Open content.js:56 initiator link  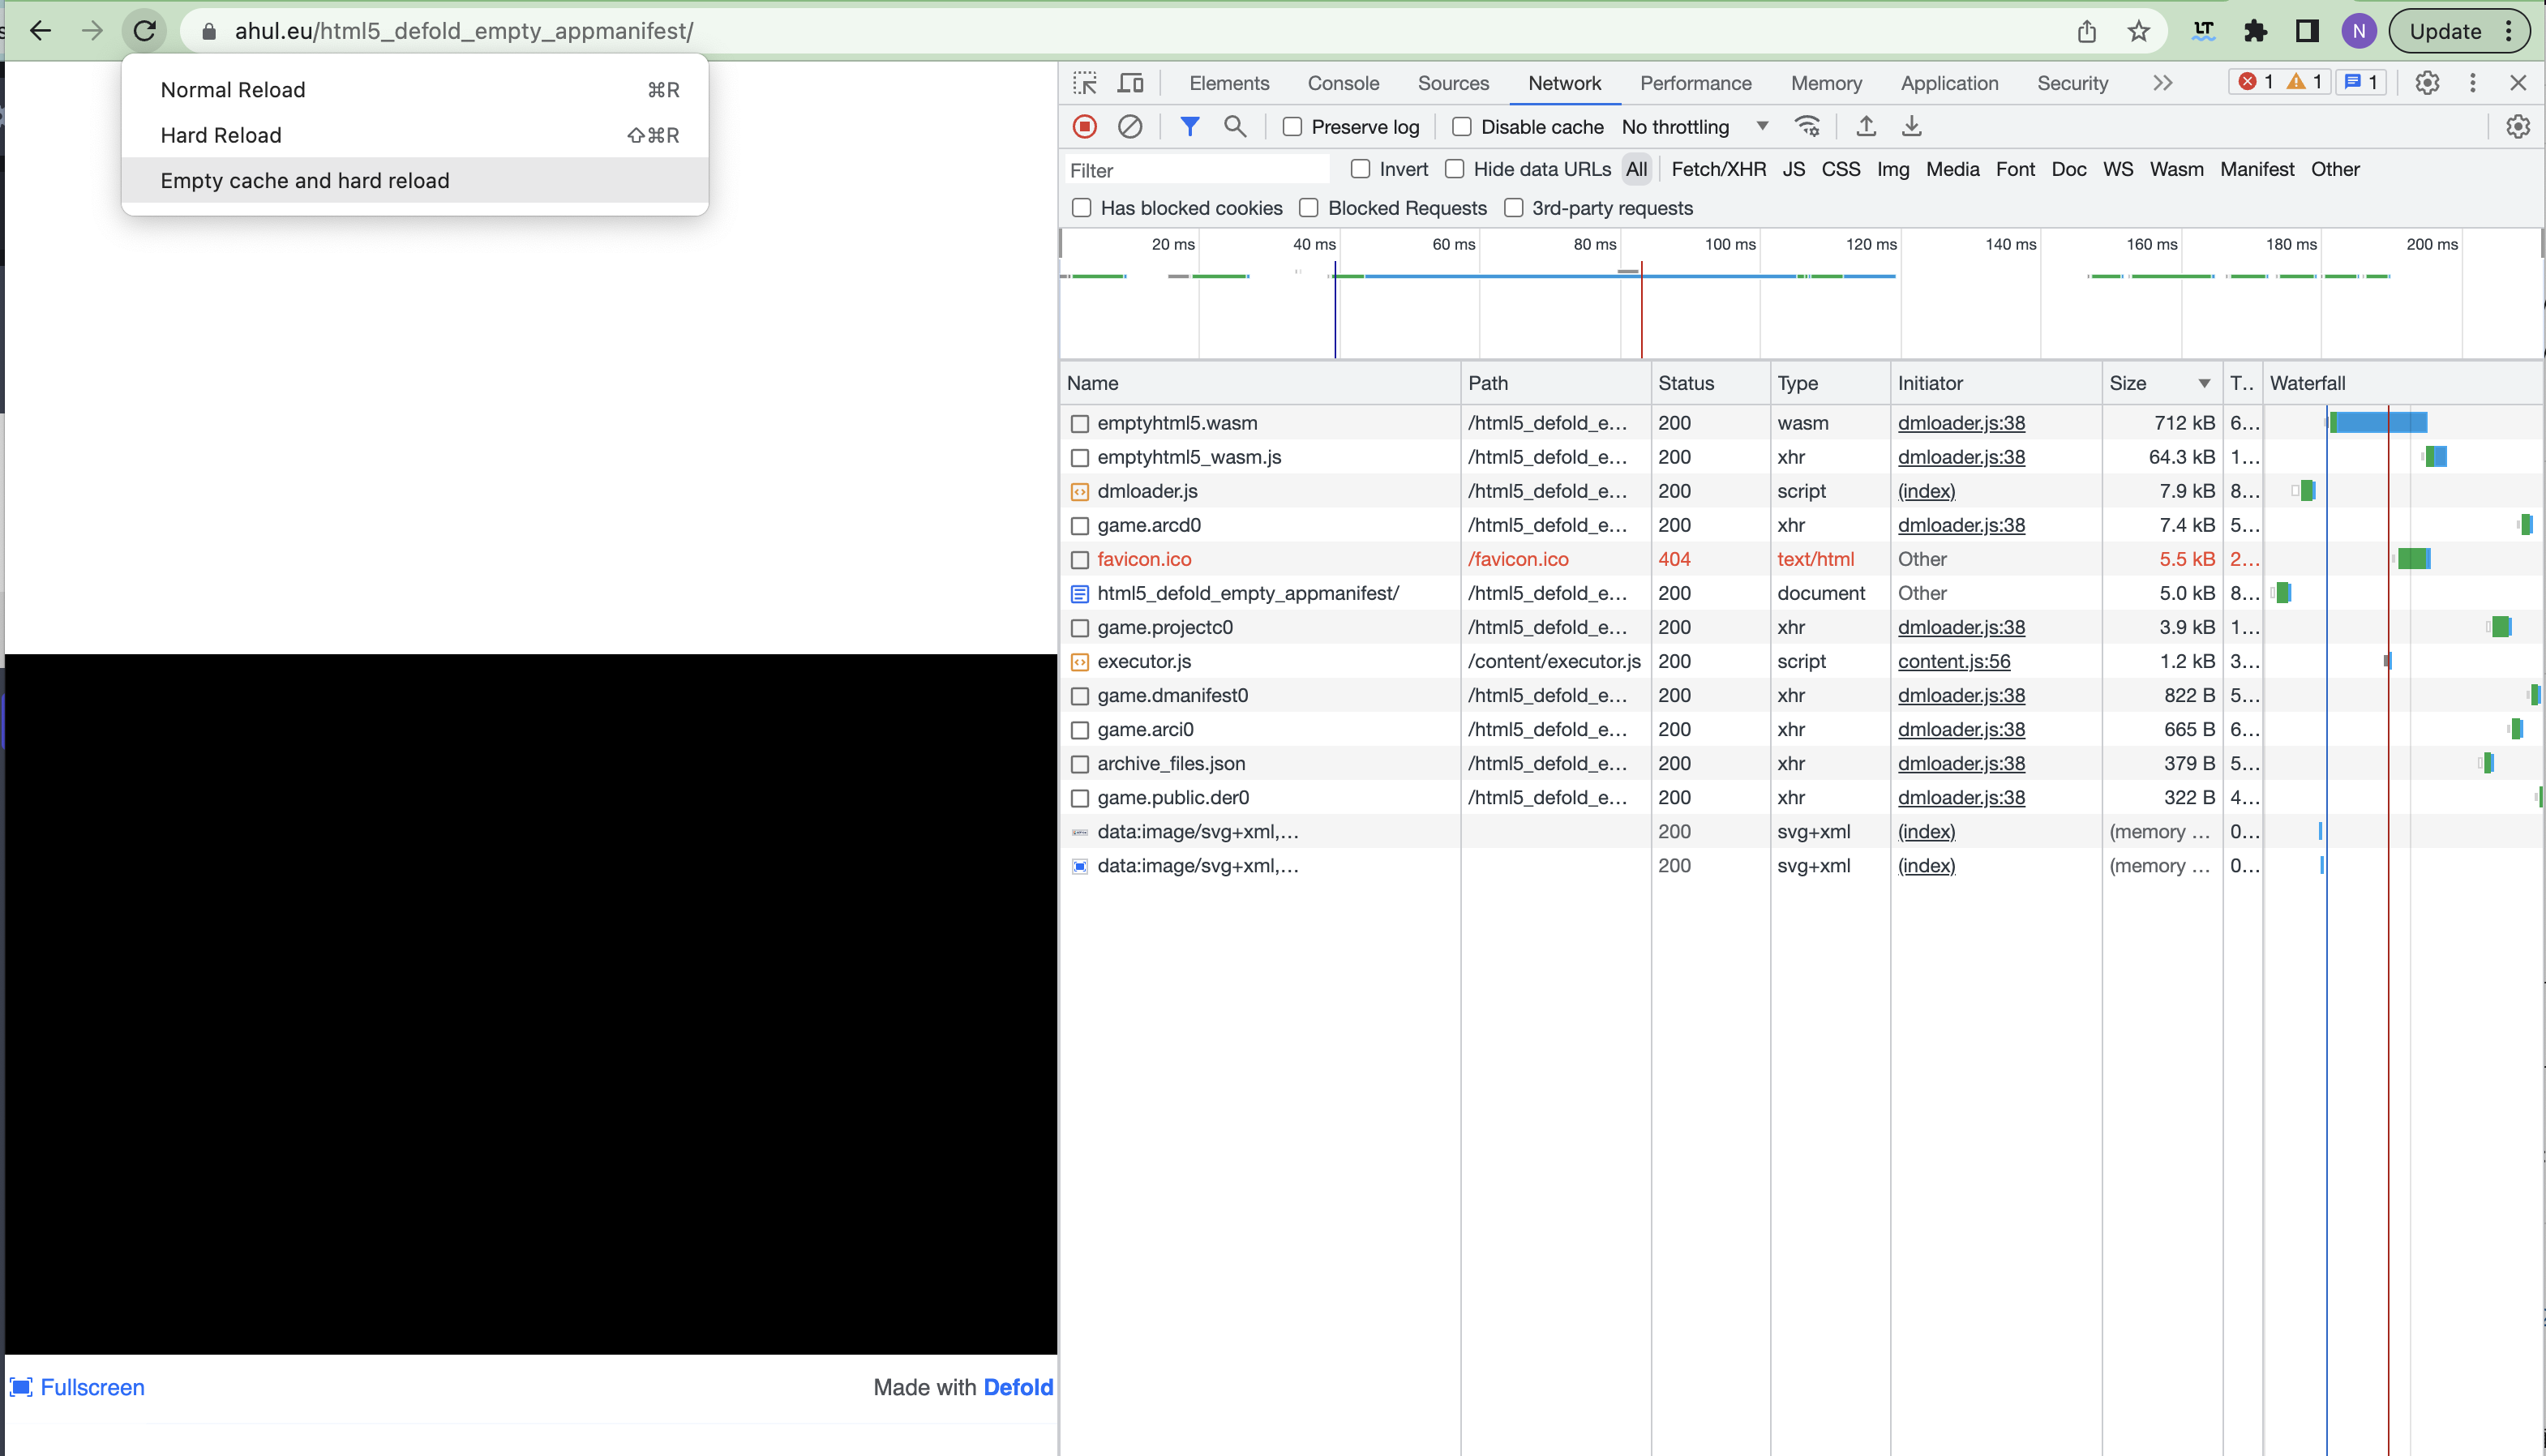click(1953, 661)
